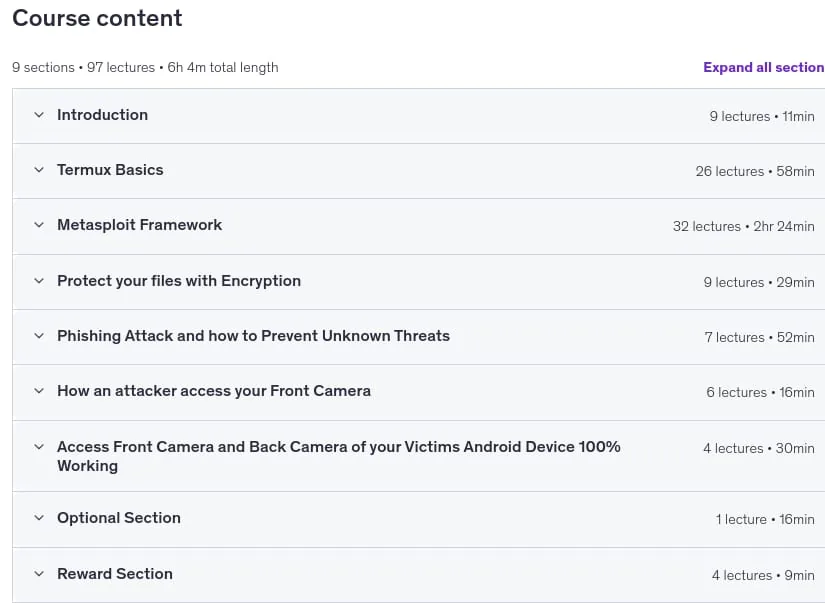Screen dimensions: 825x603
Task: Open the Termux Basics section title
Action: [110, 170]
